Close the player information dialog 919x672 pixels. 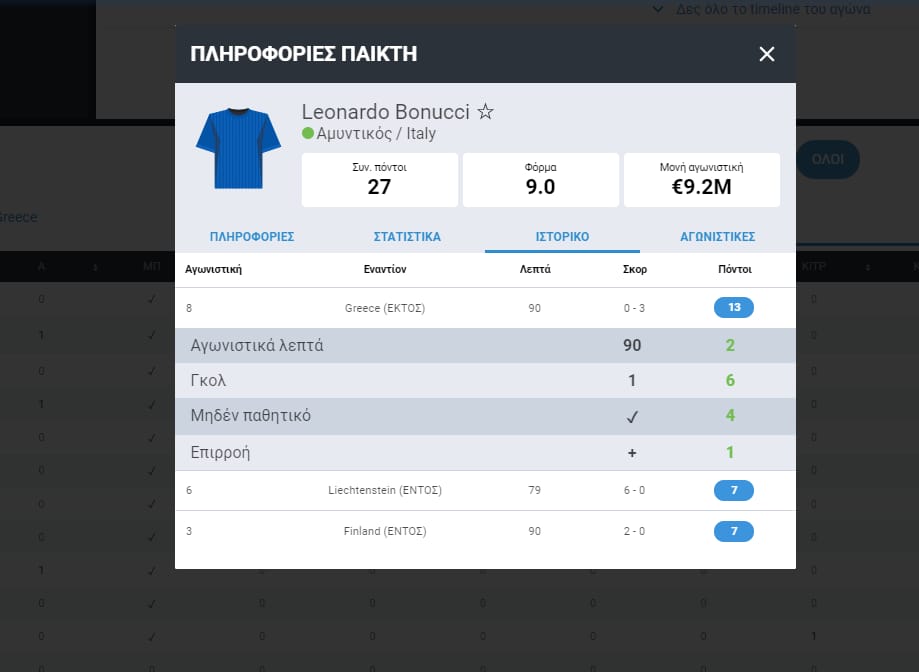pos(767,54)
